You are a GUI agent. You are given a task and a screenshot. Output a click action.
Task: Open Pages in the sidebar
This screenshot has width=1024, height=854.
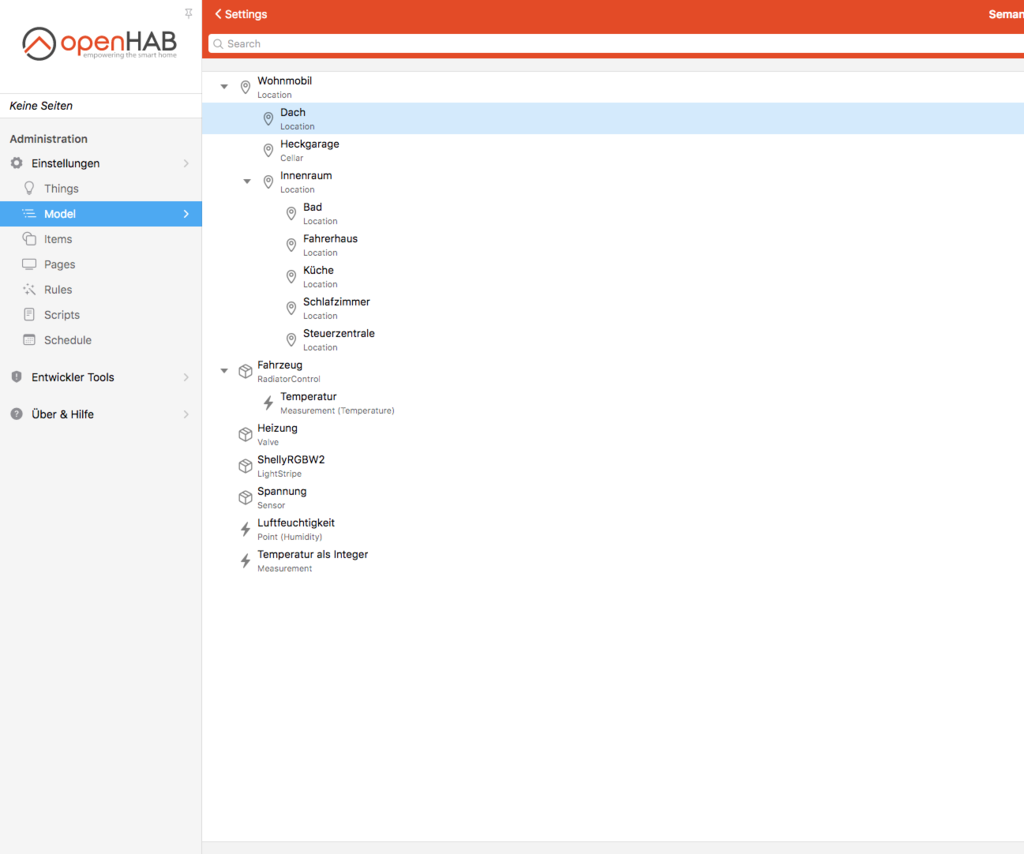[x=101, y=264]
